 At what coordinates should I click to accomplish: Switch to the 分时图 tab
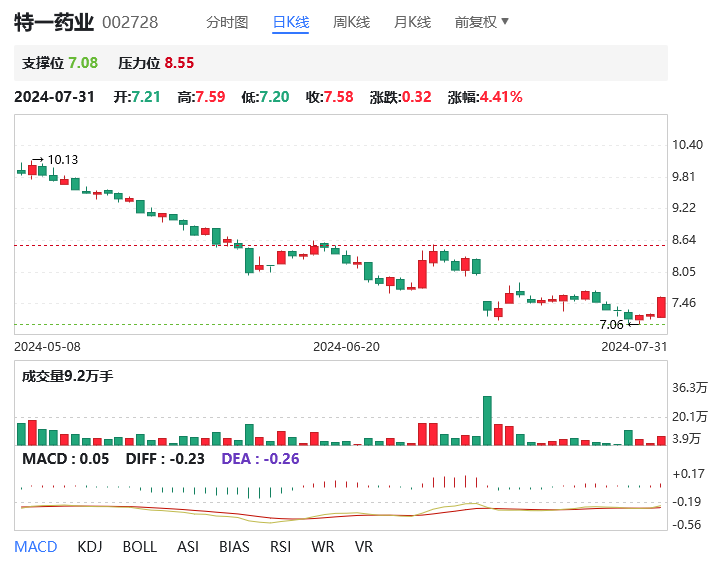point(227,22)
